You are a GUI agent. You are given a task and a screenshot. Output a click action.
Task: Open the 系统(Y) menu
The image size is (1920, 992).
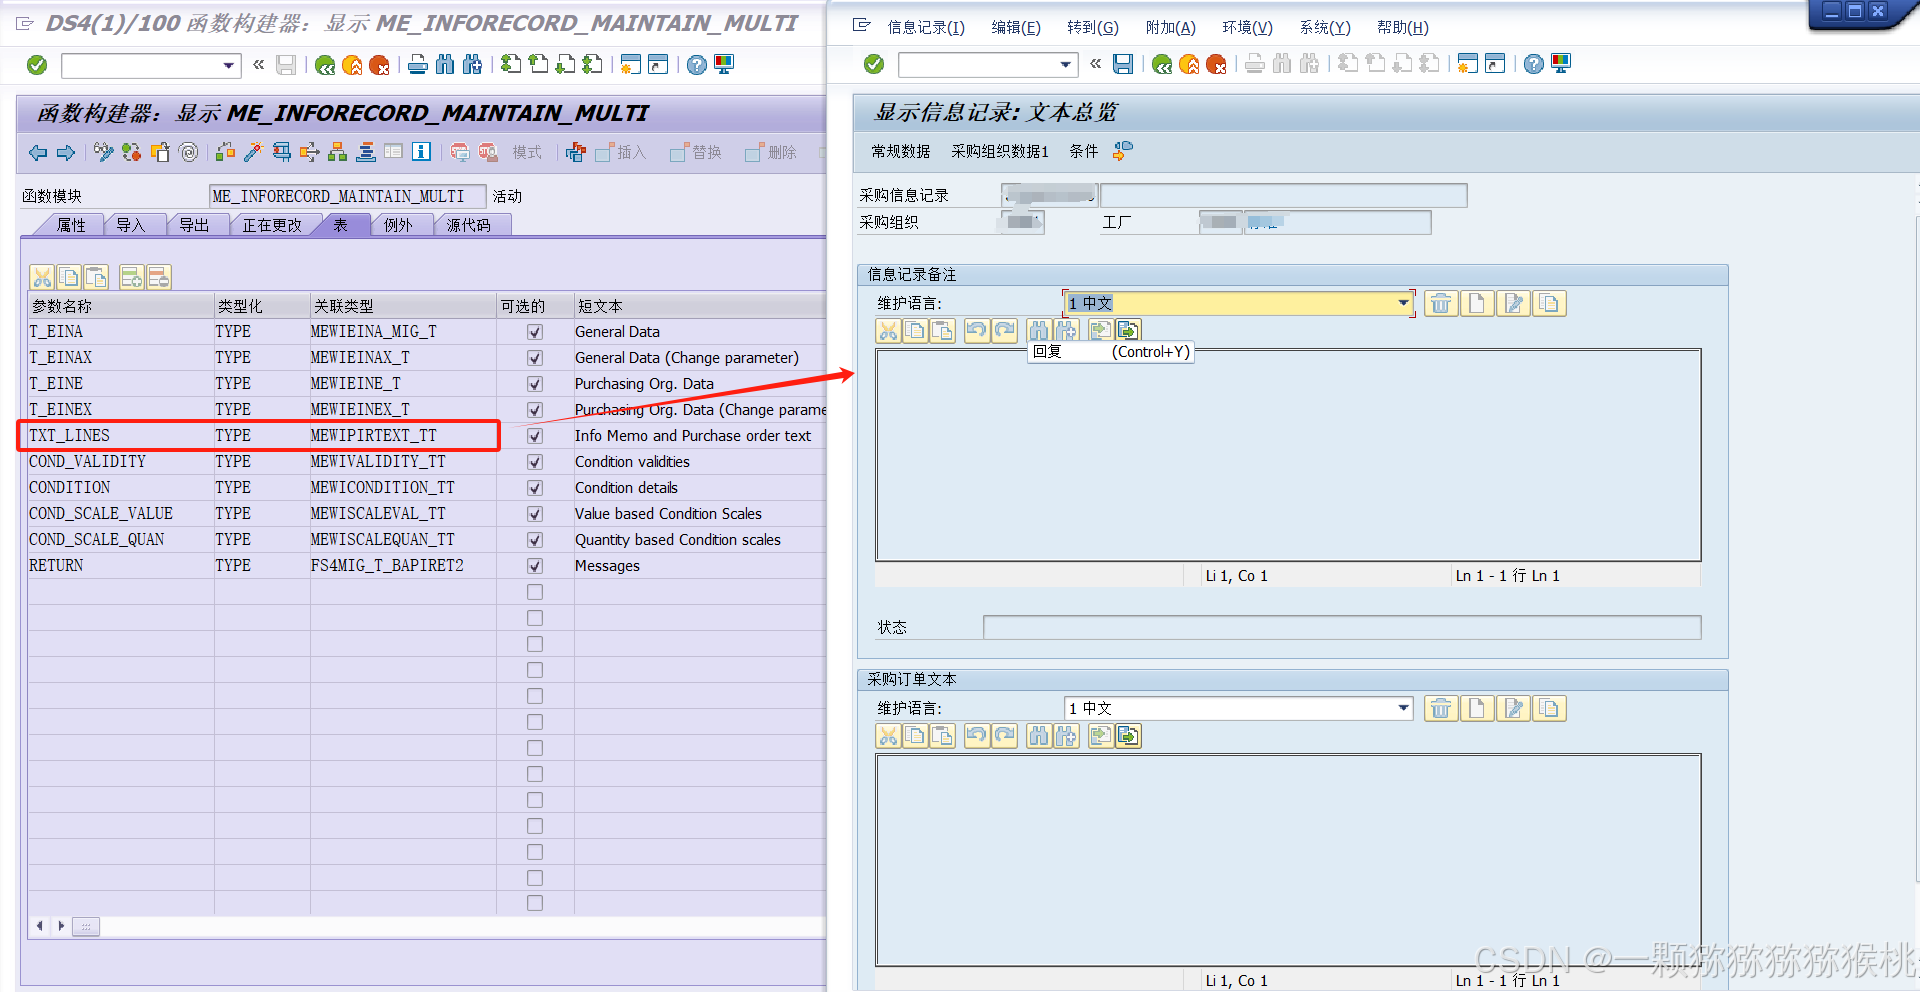pyautogui.click(x=1325, y=27)
